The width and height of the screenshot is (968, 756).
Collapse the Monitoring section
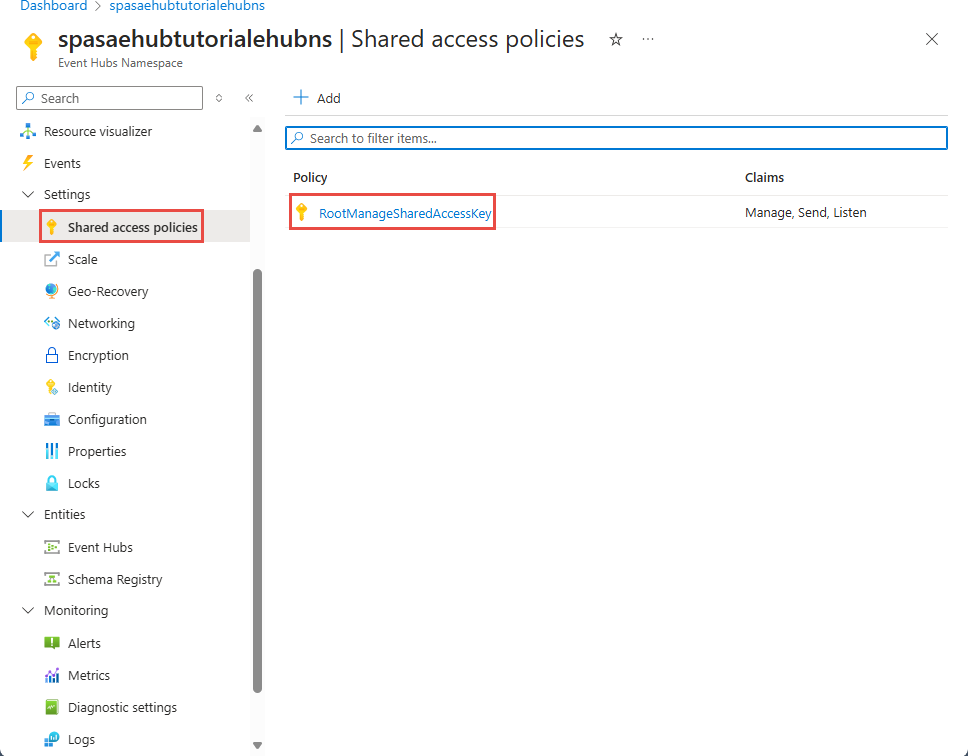pos(28,610)
